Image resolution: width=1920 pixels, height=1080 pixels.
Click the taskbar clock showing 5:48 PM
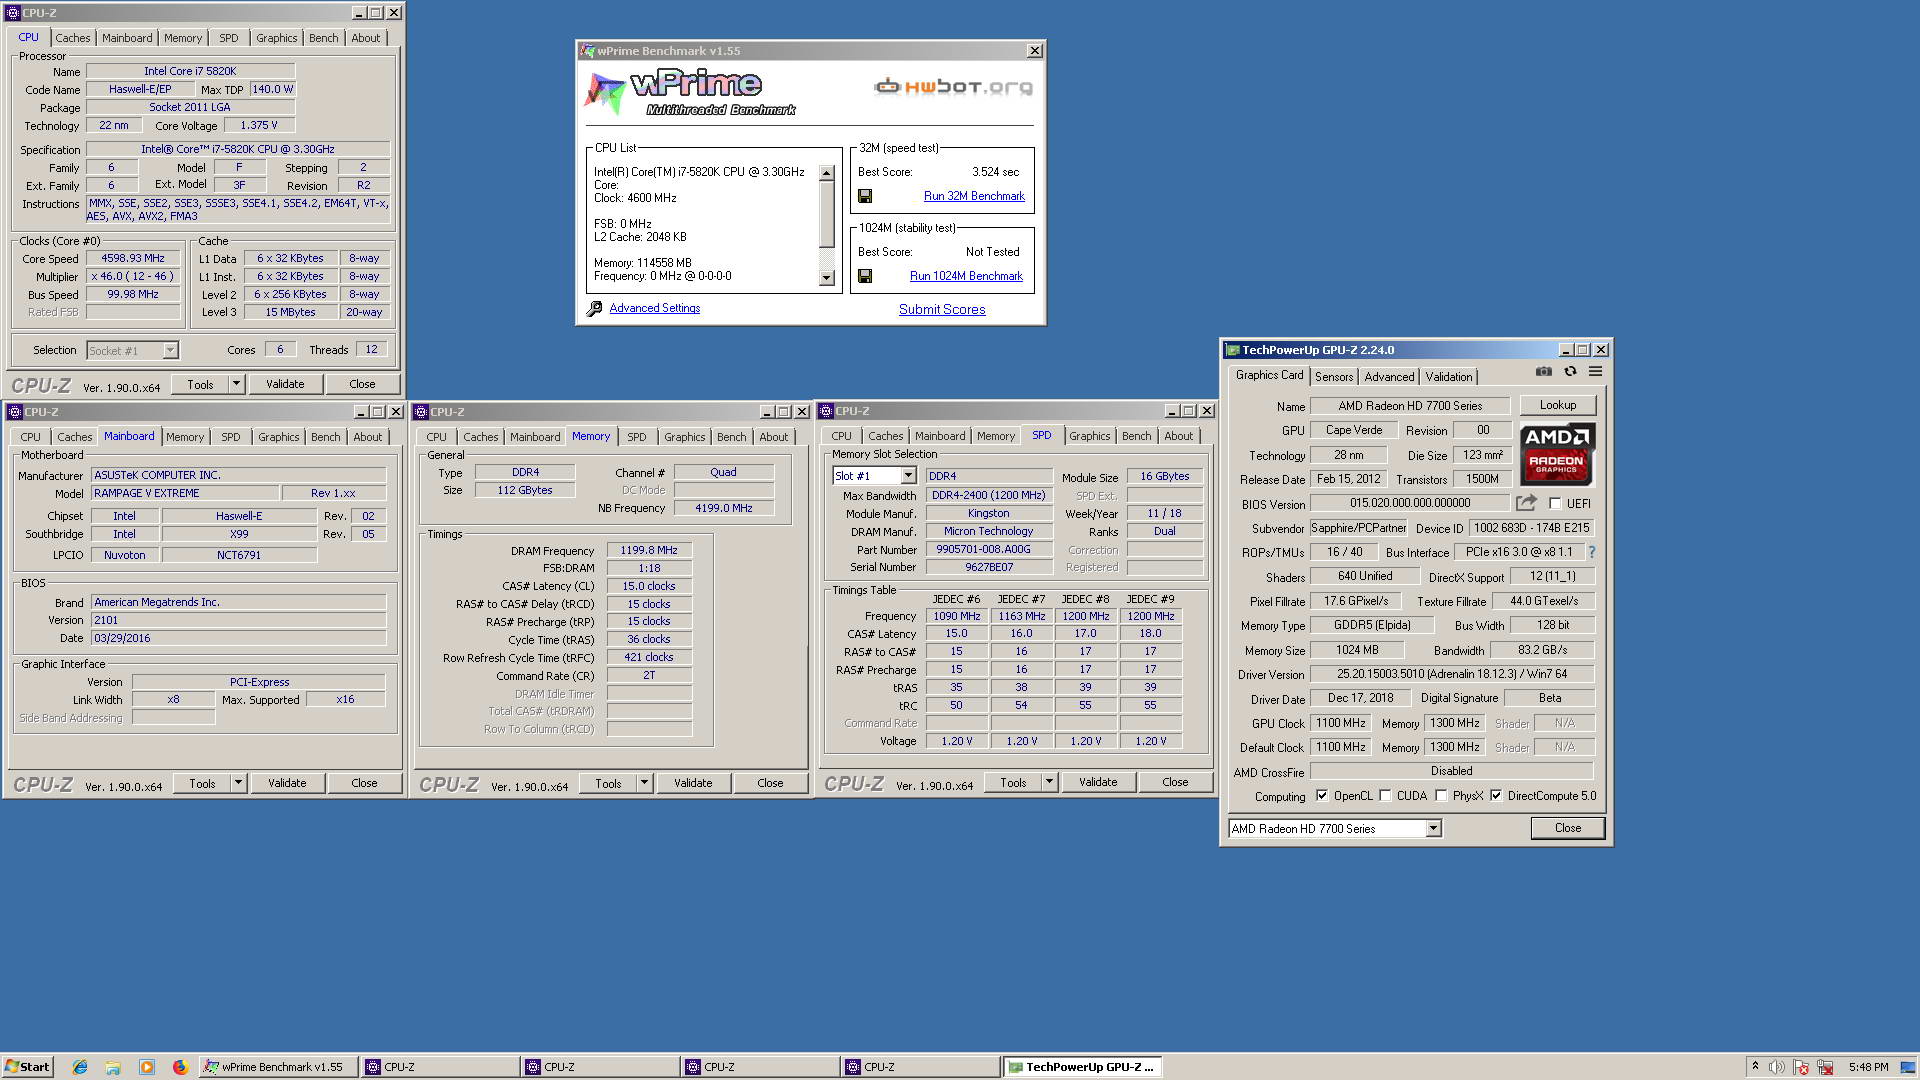pos(1868,1067)
